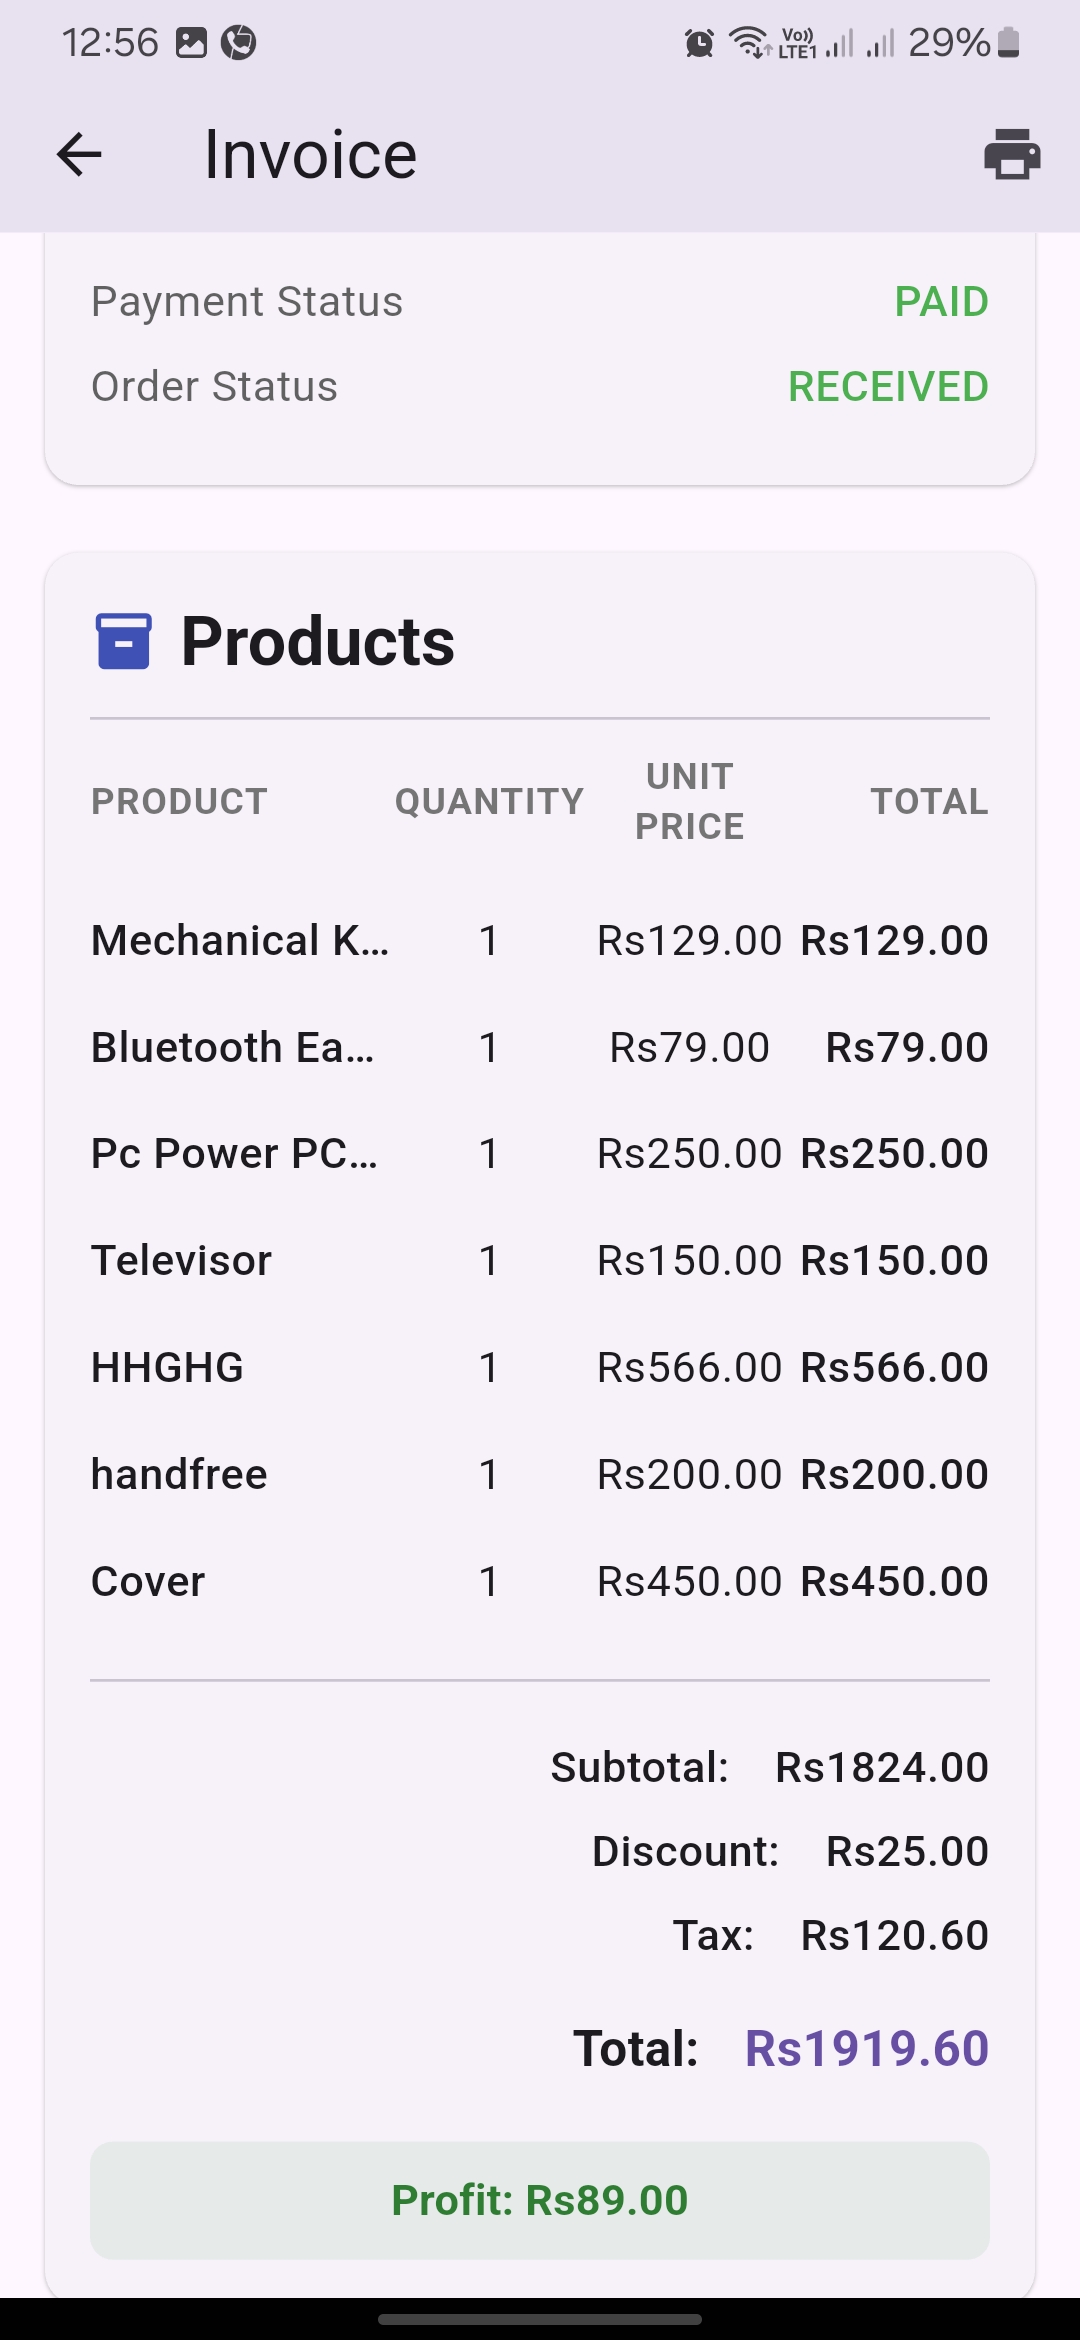This screenshot has width=1080, height=2340.
Task: Tap the Wi-Fi signal status icon
Action: [750, 43]
